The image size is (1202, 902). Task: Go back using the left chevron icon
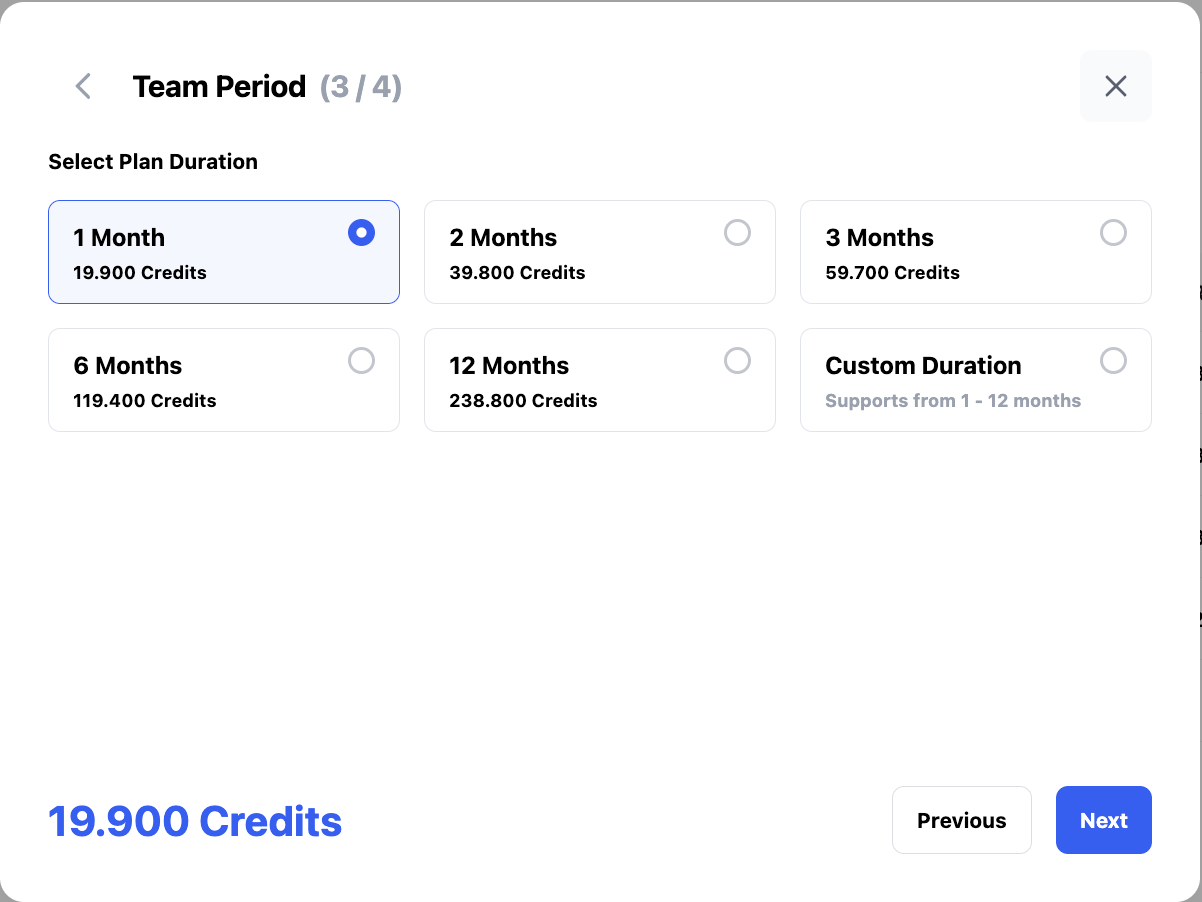[83, 86]
